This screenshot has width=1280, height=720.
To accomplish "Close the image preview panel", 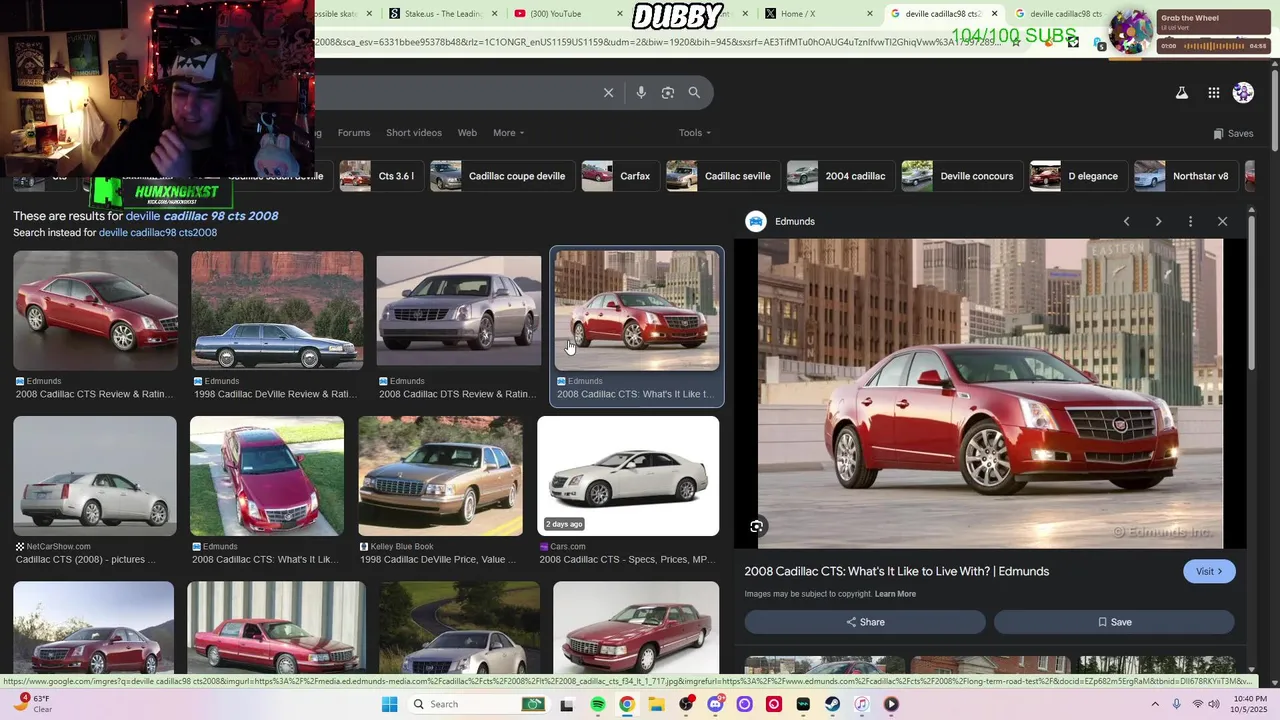I will [x=1222, y=221].
